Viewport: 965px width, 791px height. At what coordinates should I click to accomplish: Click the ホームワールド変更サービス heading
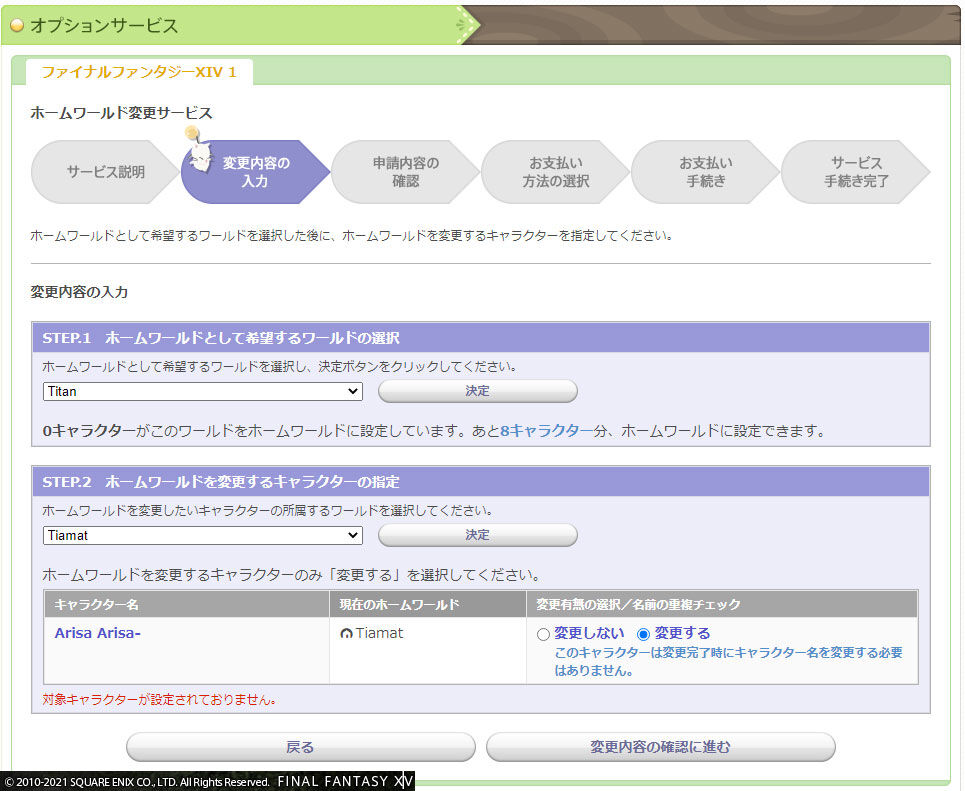pos(121,113)
